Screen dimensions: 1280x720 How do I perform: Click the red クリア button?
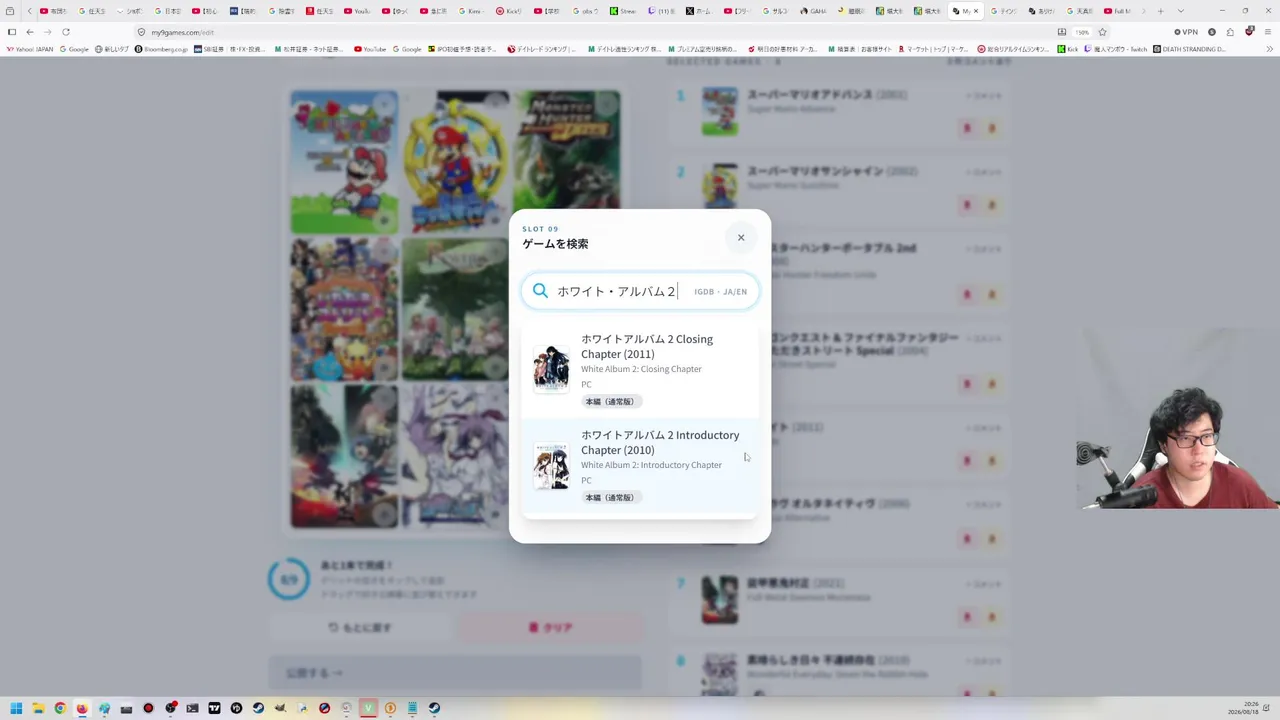550,627
